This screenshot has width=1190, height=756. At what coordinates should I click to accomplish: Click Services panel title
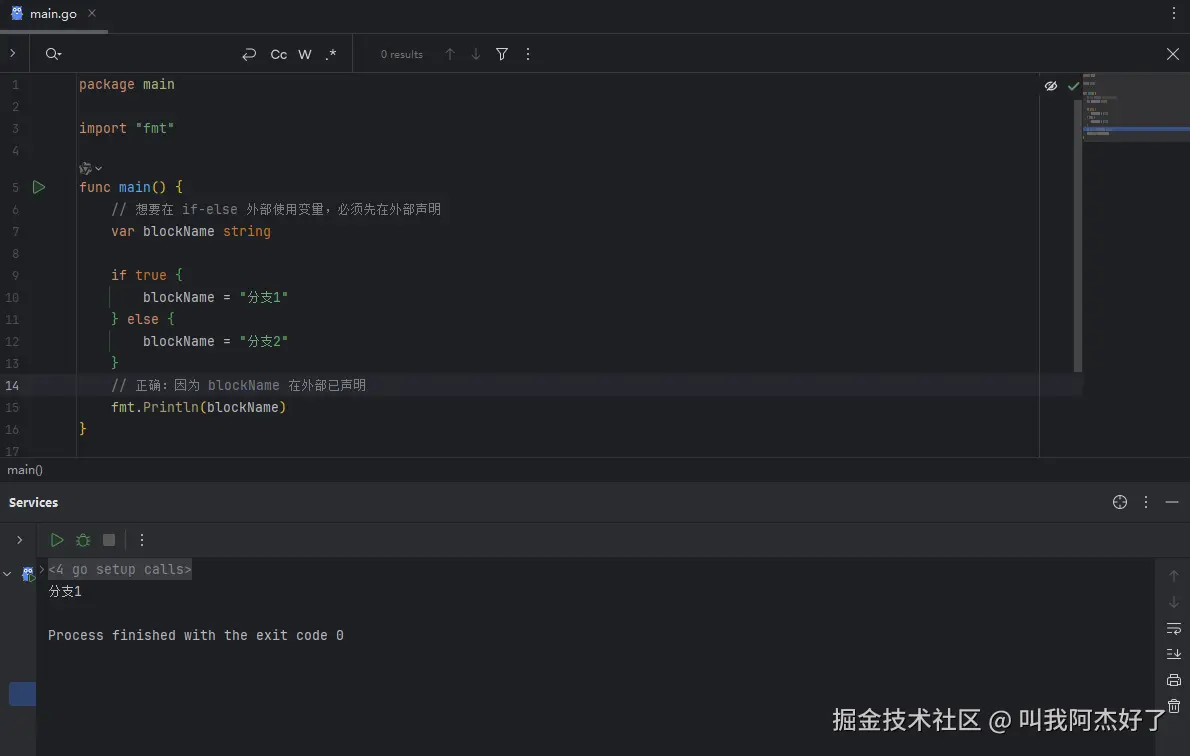(33, 502)
